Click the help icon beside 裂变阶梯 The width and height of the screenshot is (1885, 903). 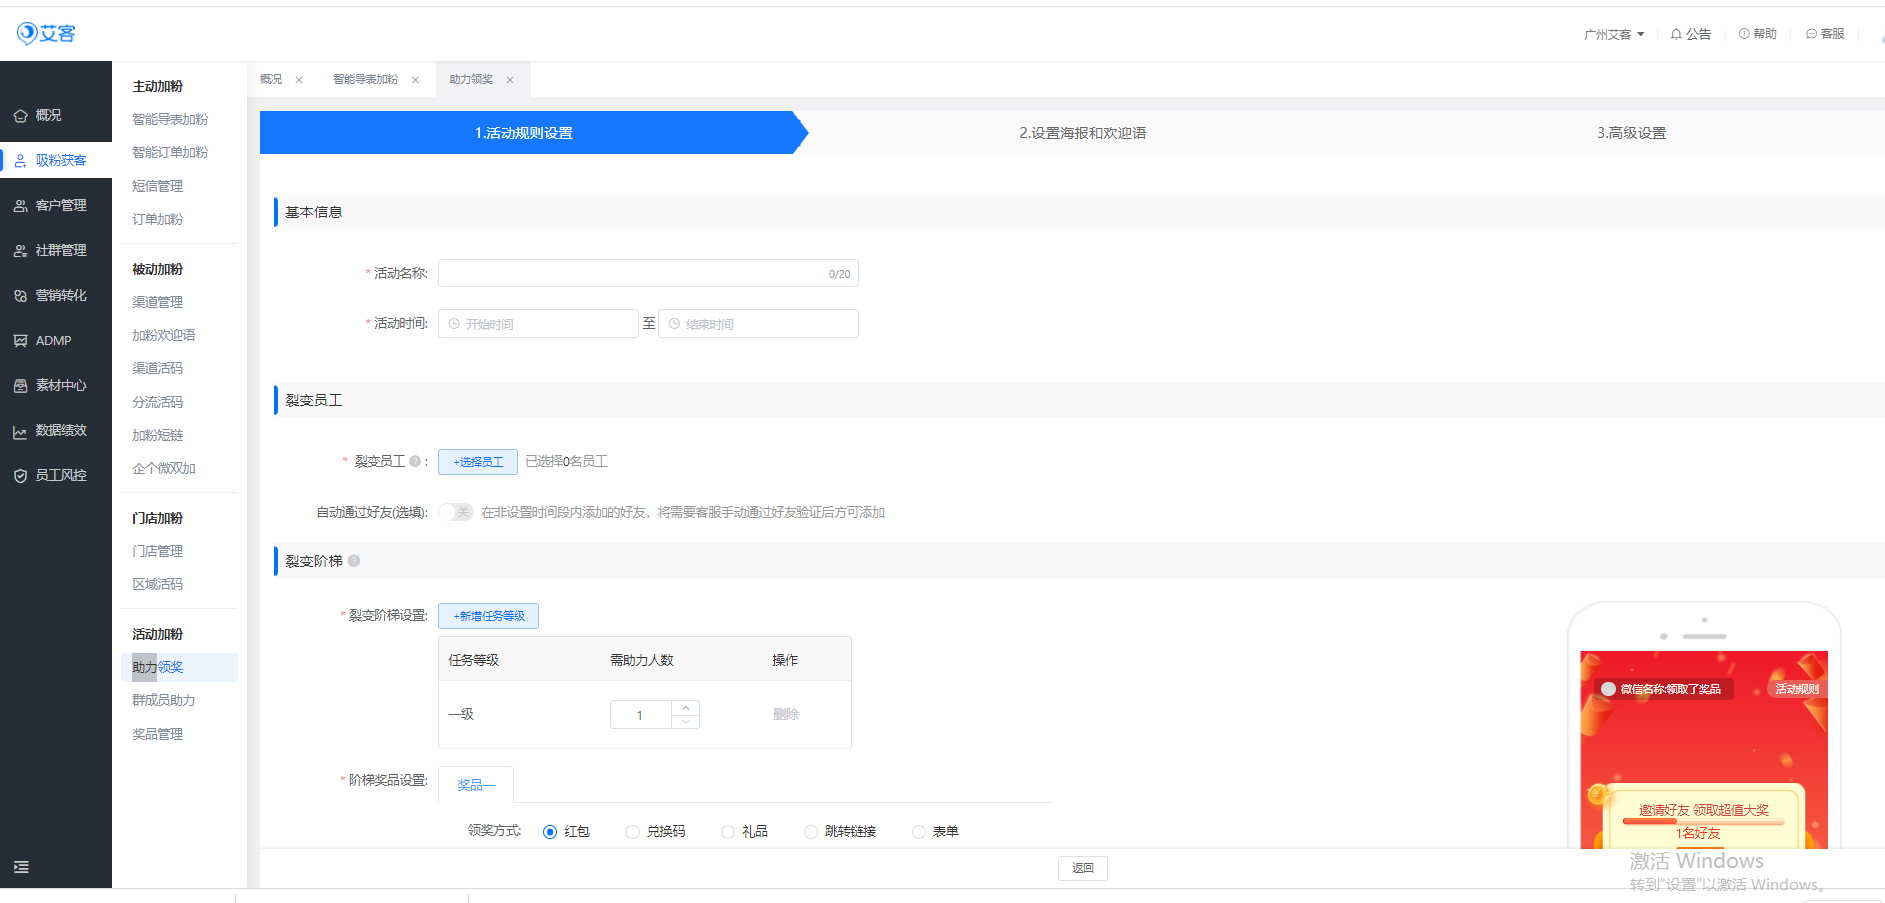pyautogui.click(x=354, y=561)
